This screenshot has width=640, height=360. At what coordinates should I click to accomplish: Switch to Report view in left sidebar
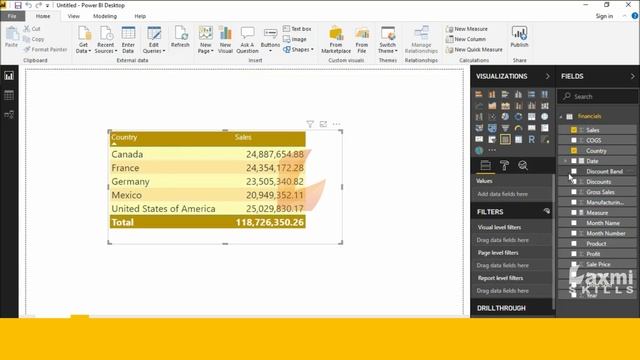pos(9,76)
